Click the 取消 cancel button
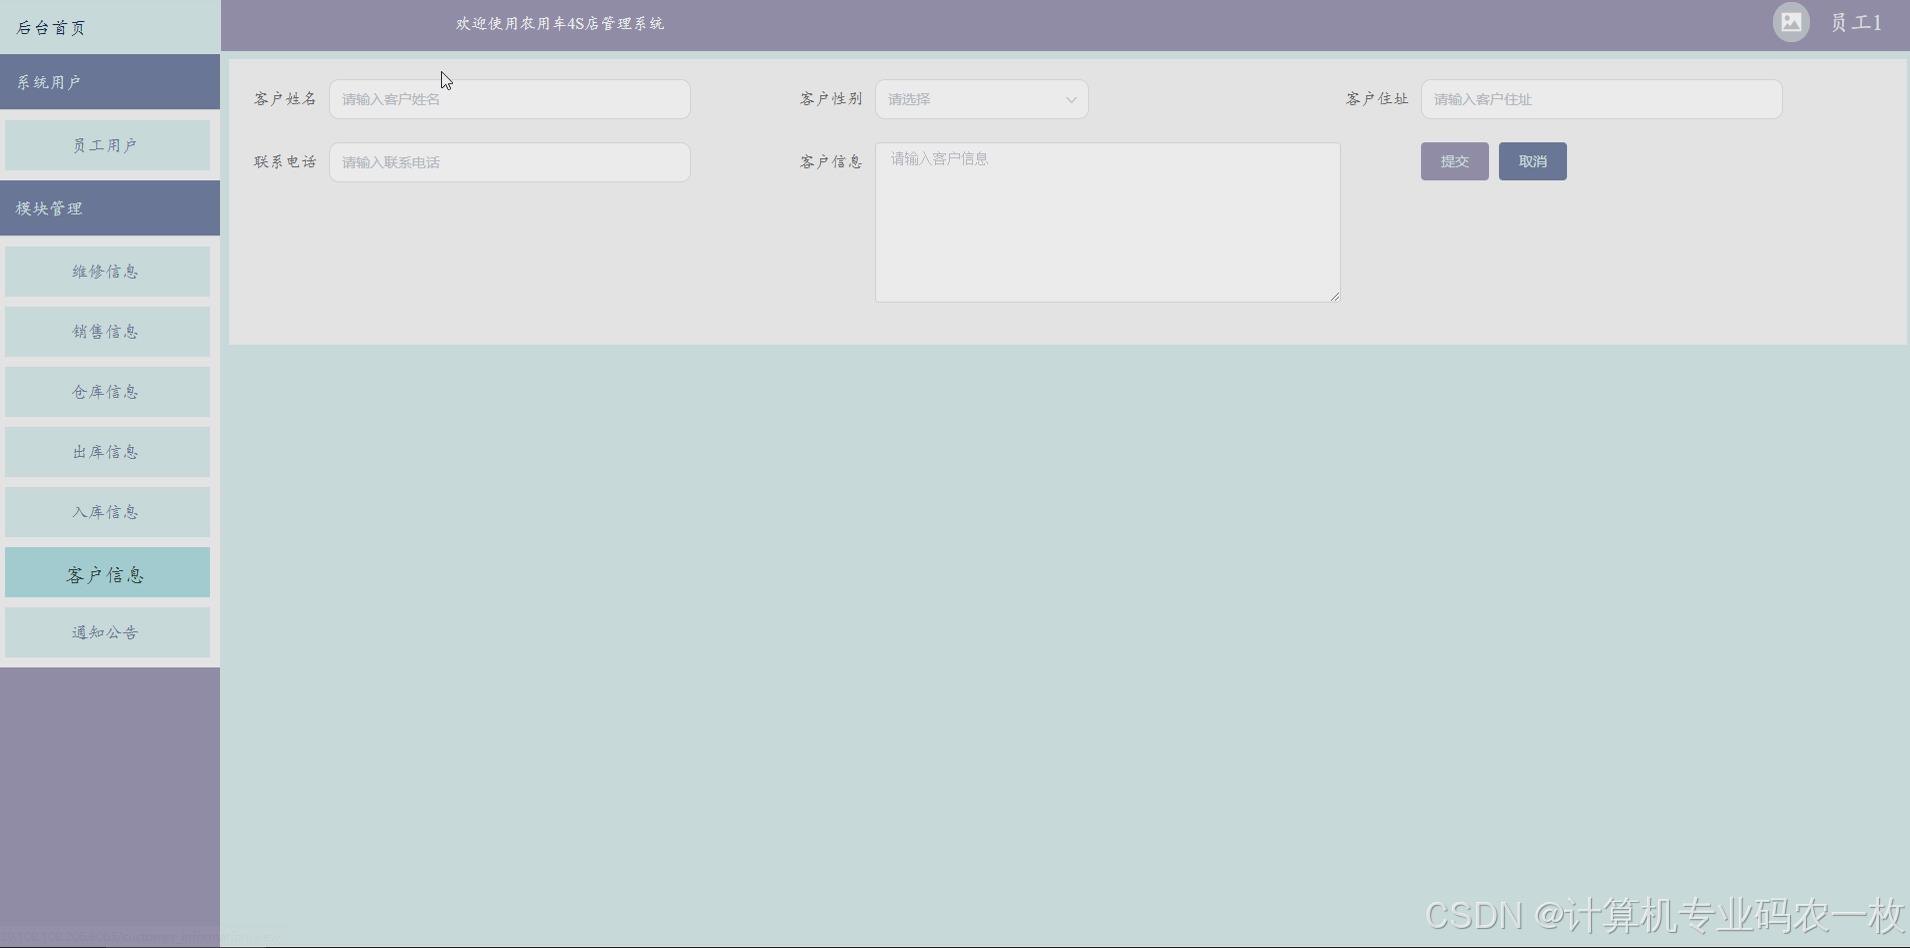The height and width of the screenshot is (948, 1910). [1532, 161]
